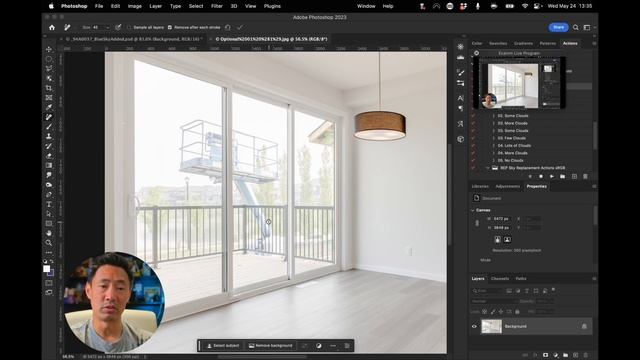Delete layer using Layers panel trash icon
This screenshot has width=640, height=360.
[586, 355]
